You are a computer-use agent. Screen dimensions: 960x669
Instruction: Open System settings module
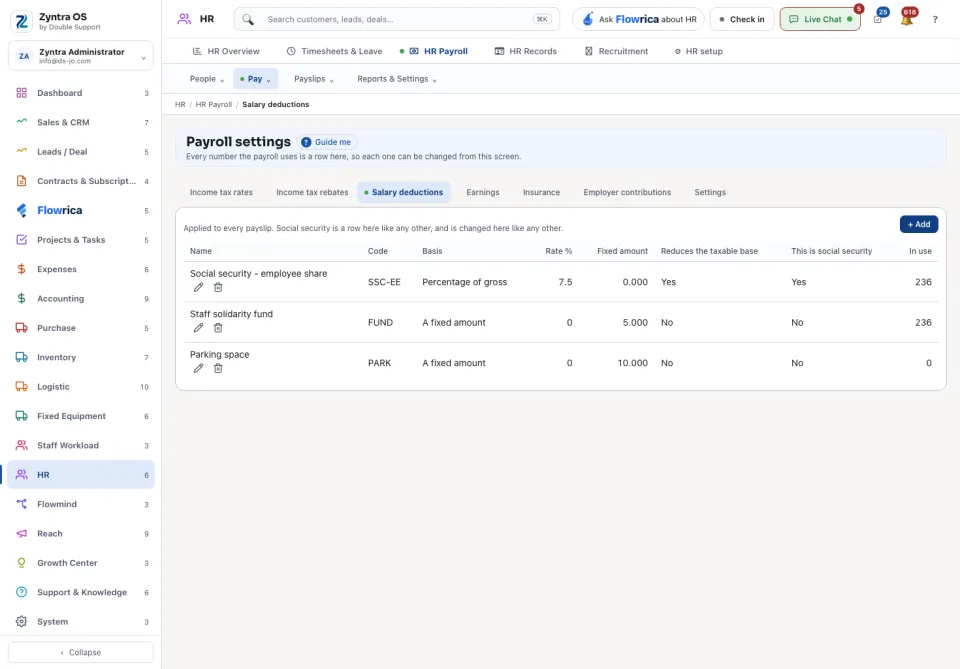coord(81,622)
